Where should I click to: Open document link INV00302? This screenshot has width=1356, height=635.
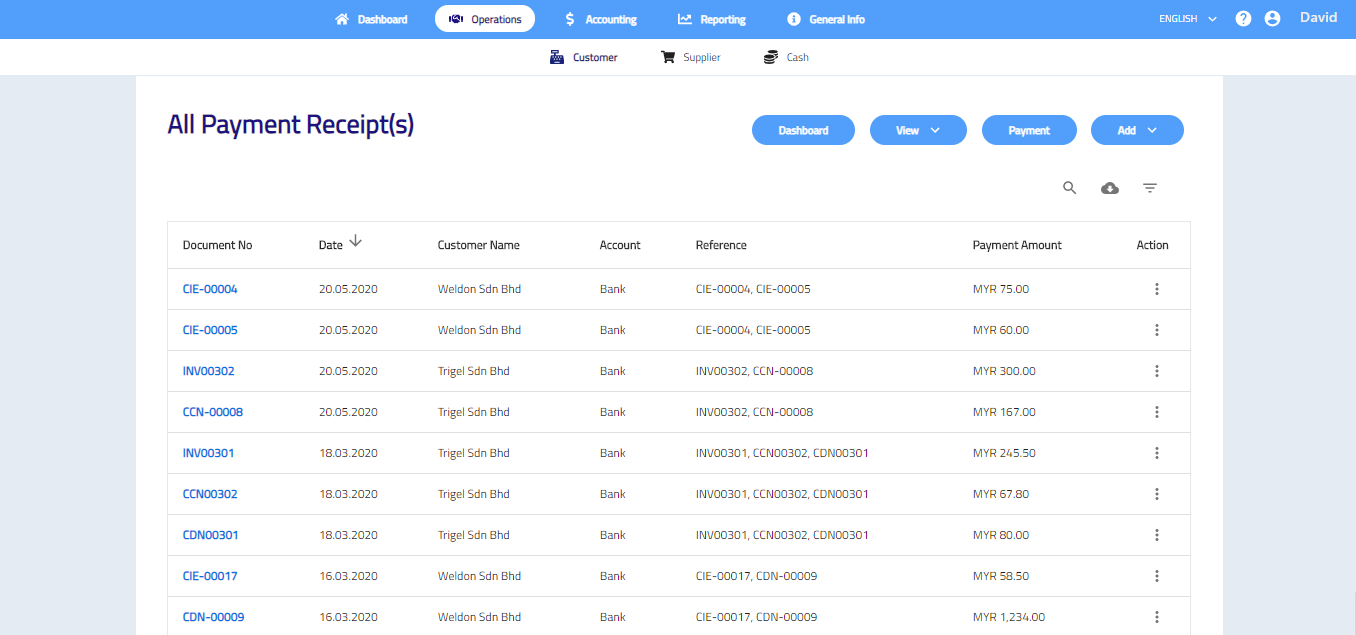pyautogui.click(x=208, y=371)
